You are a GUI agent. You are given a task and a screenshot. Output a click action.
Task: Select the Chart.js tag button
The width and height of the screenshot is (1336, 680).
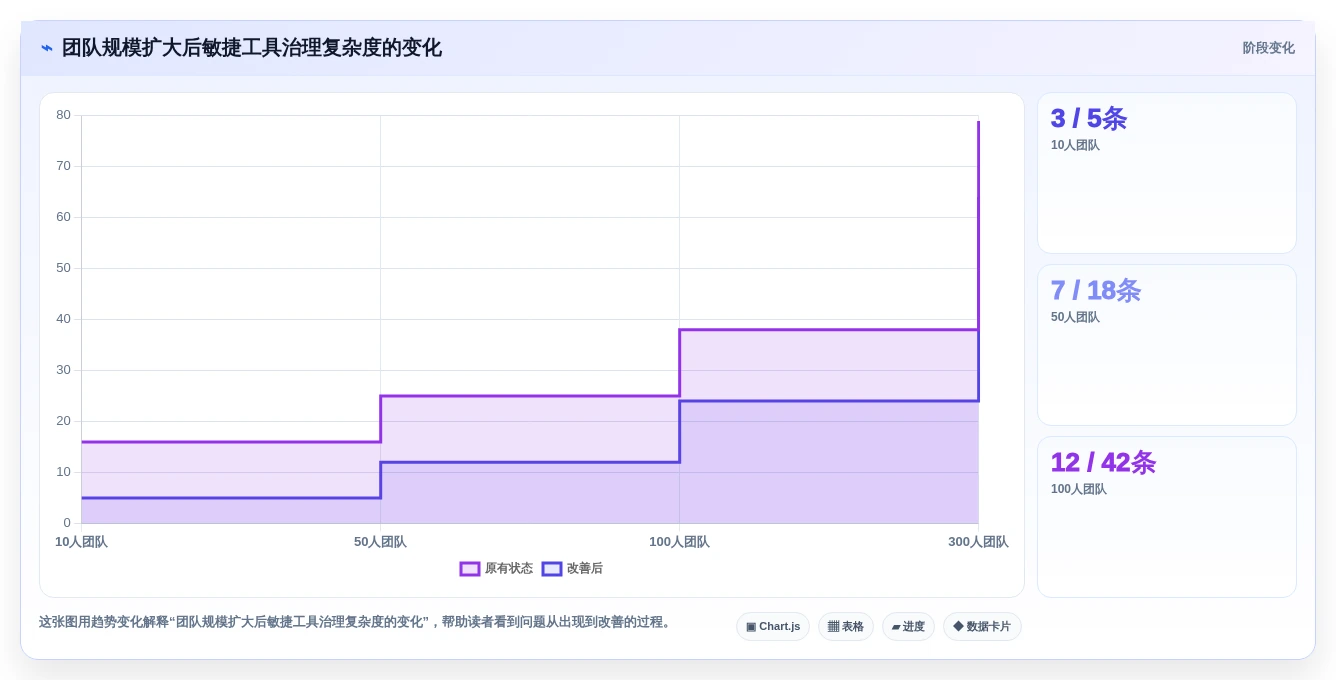point(773,627)
